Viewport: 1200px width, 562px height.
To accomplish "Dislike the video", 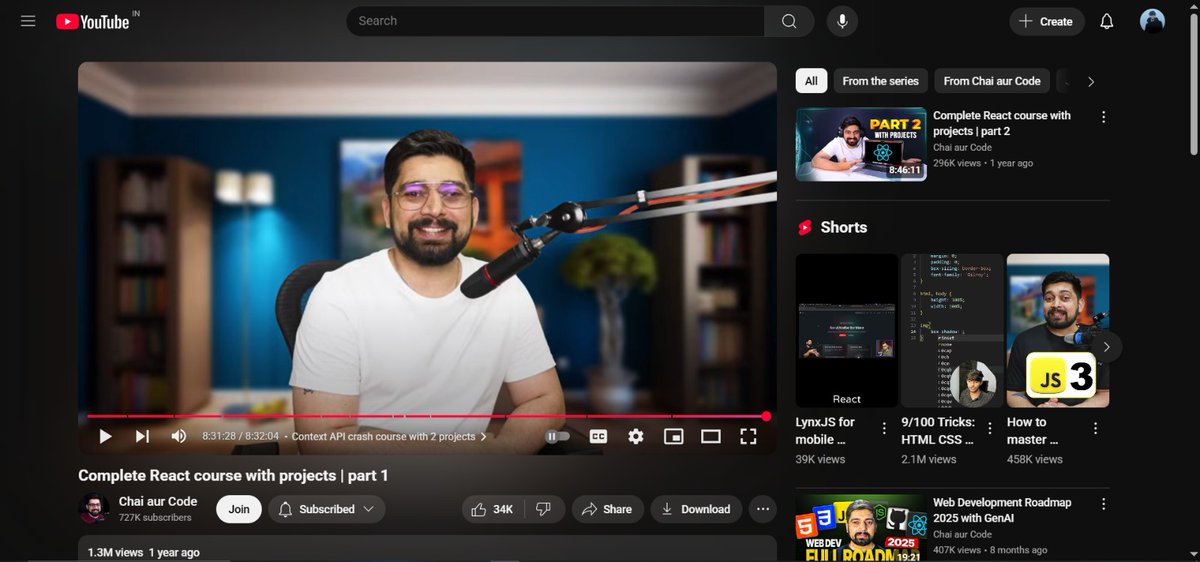I will pyautogui.click(x=544, y=509).
